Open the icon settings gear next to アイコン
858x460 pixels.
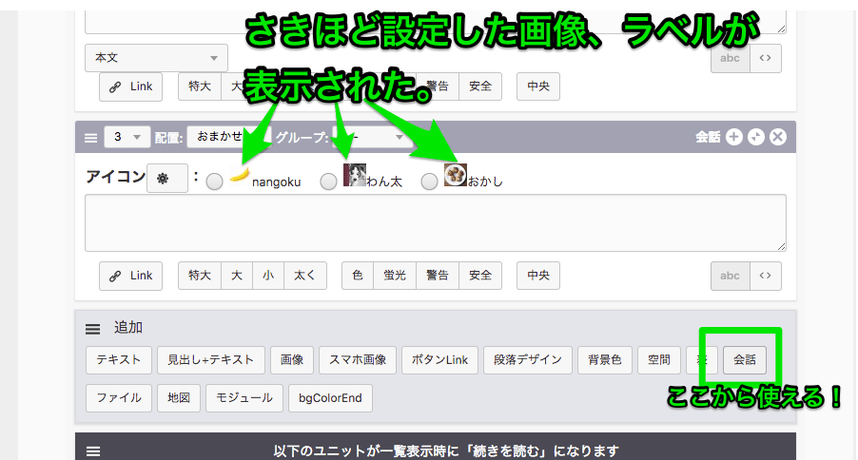[x=163, y=179]
